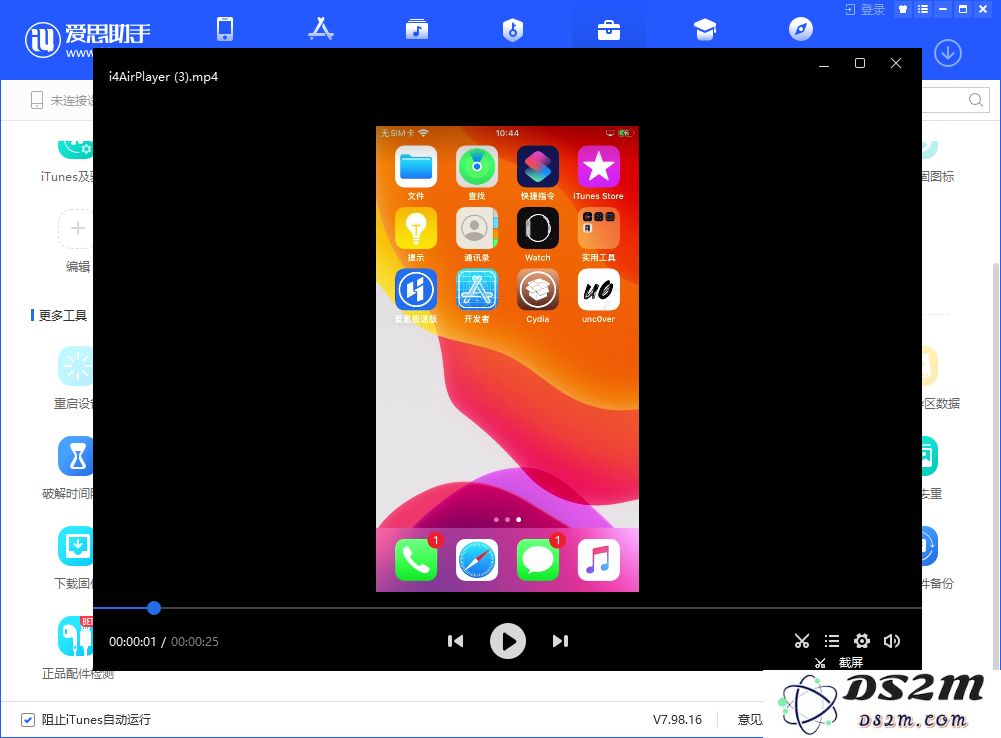The width and height of the screenshot is (1001, 738).
Task: Click the Contacts app icon in video
Action: click(x=477, y=228)
